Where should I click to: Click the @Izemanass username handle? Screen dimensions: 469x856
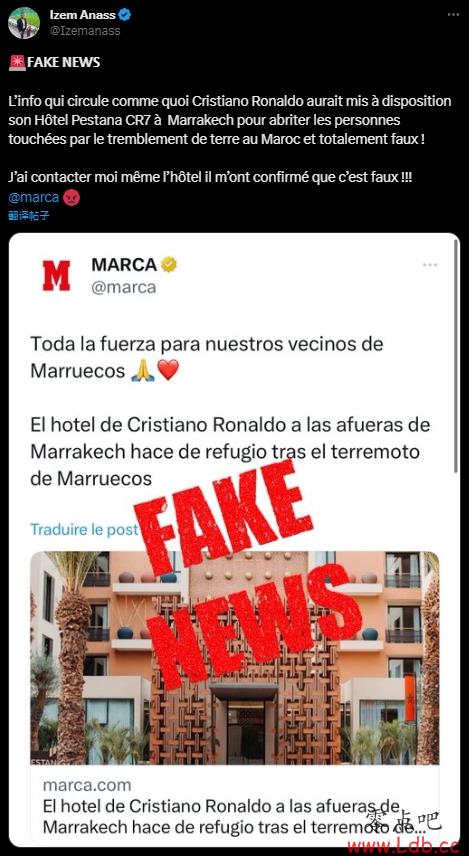click(x=85, y=31)
